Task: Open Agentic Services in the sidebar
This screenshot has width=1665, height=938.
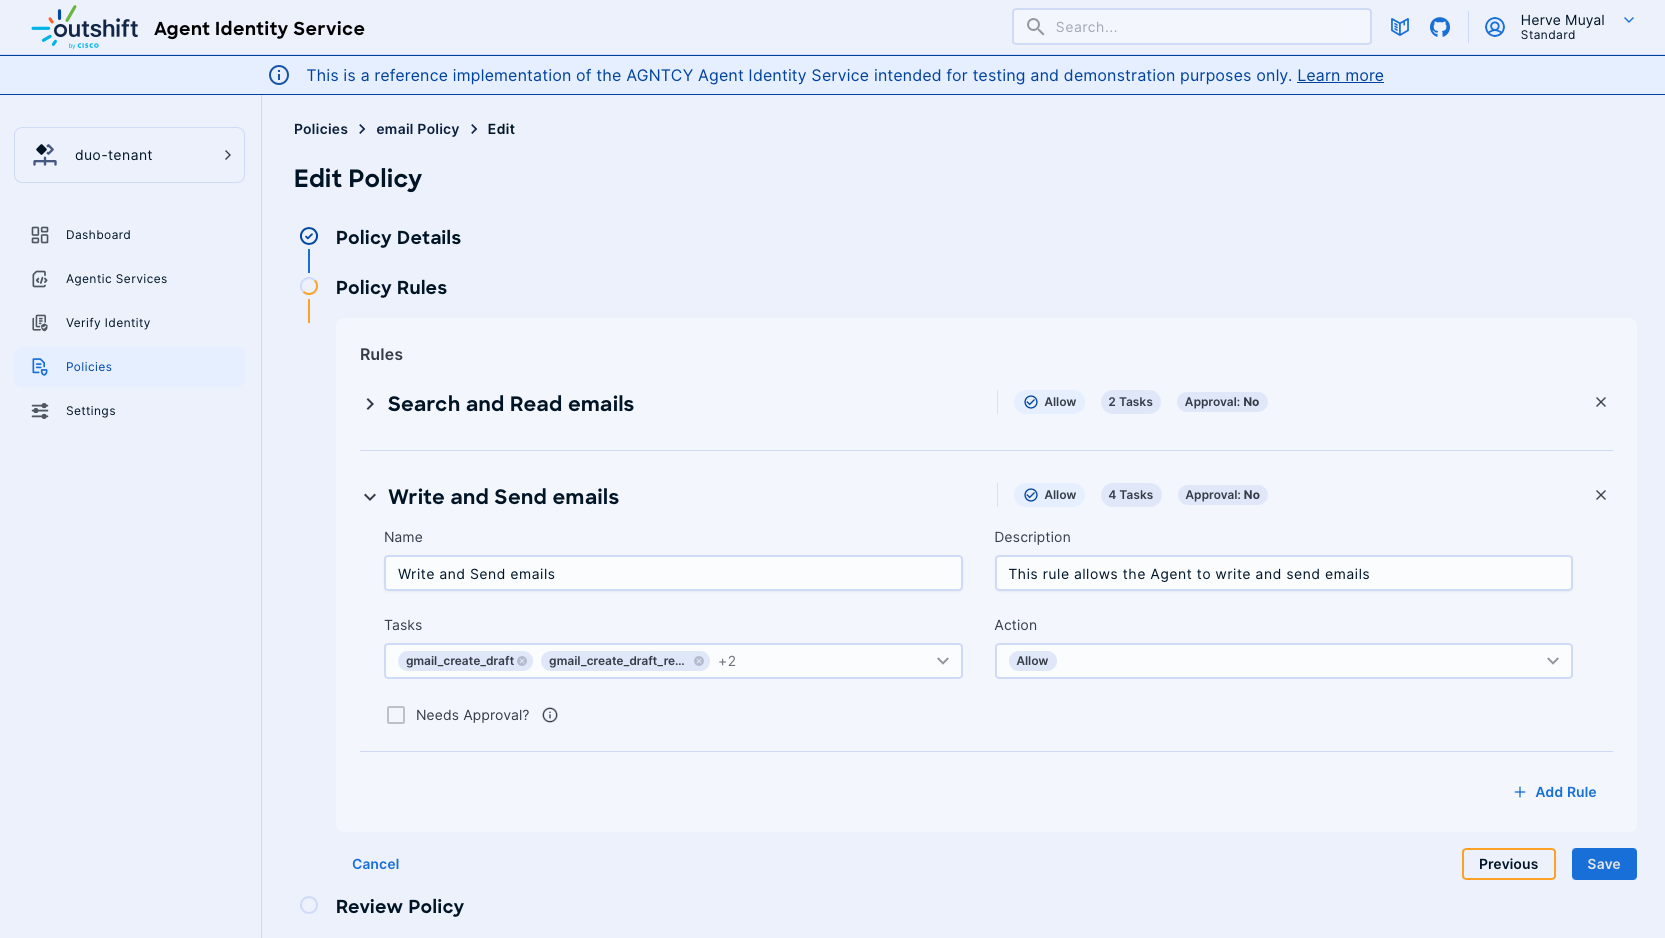Action: (x=130, y=279)
